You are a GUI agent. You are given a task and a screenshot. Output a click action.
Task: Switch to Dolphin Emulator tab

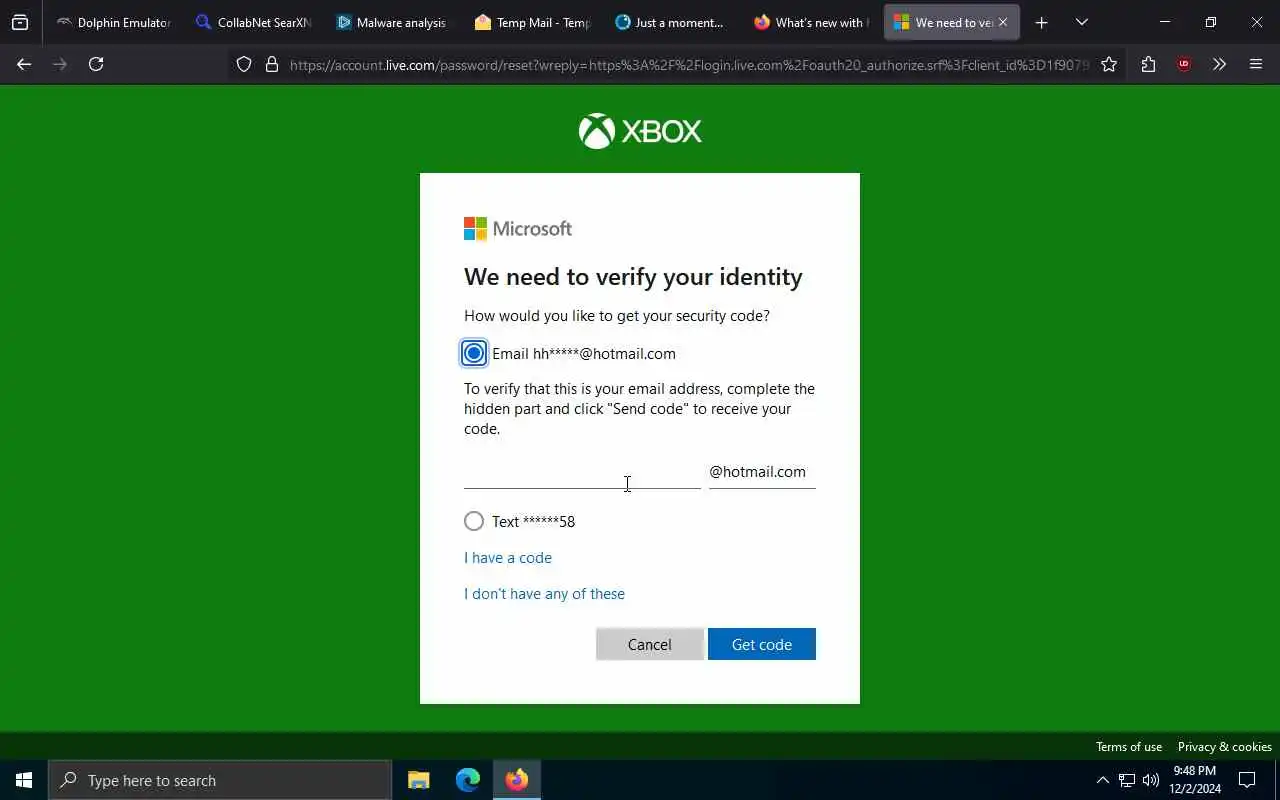tap(113, 22)
